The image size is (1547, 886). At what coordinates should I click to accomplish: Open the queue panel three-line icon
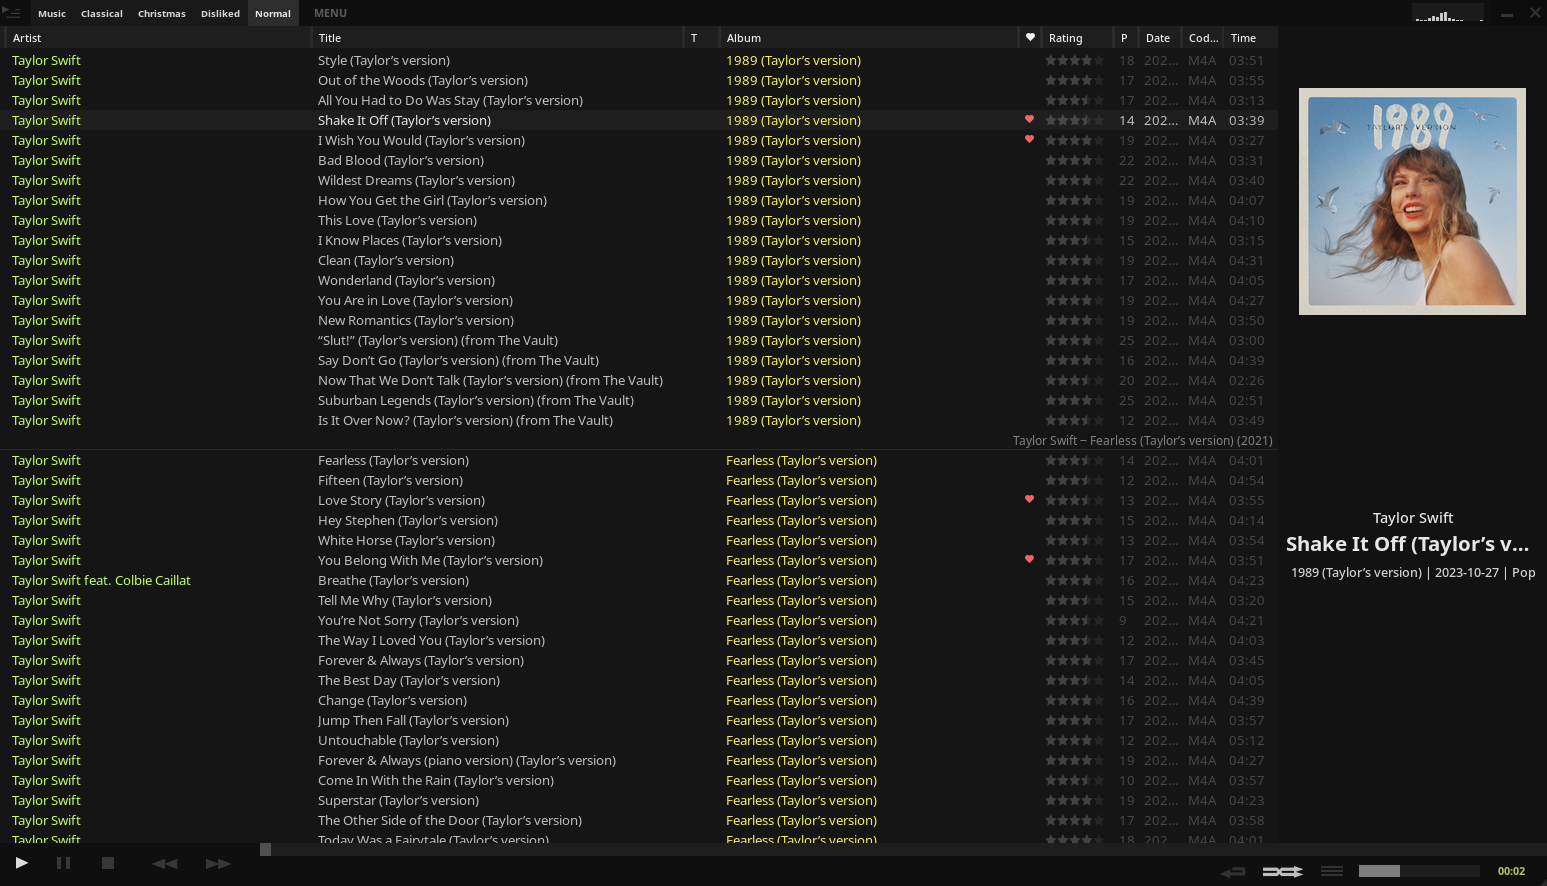(1332, 871)
